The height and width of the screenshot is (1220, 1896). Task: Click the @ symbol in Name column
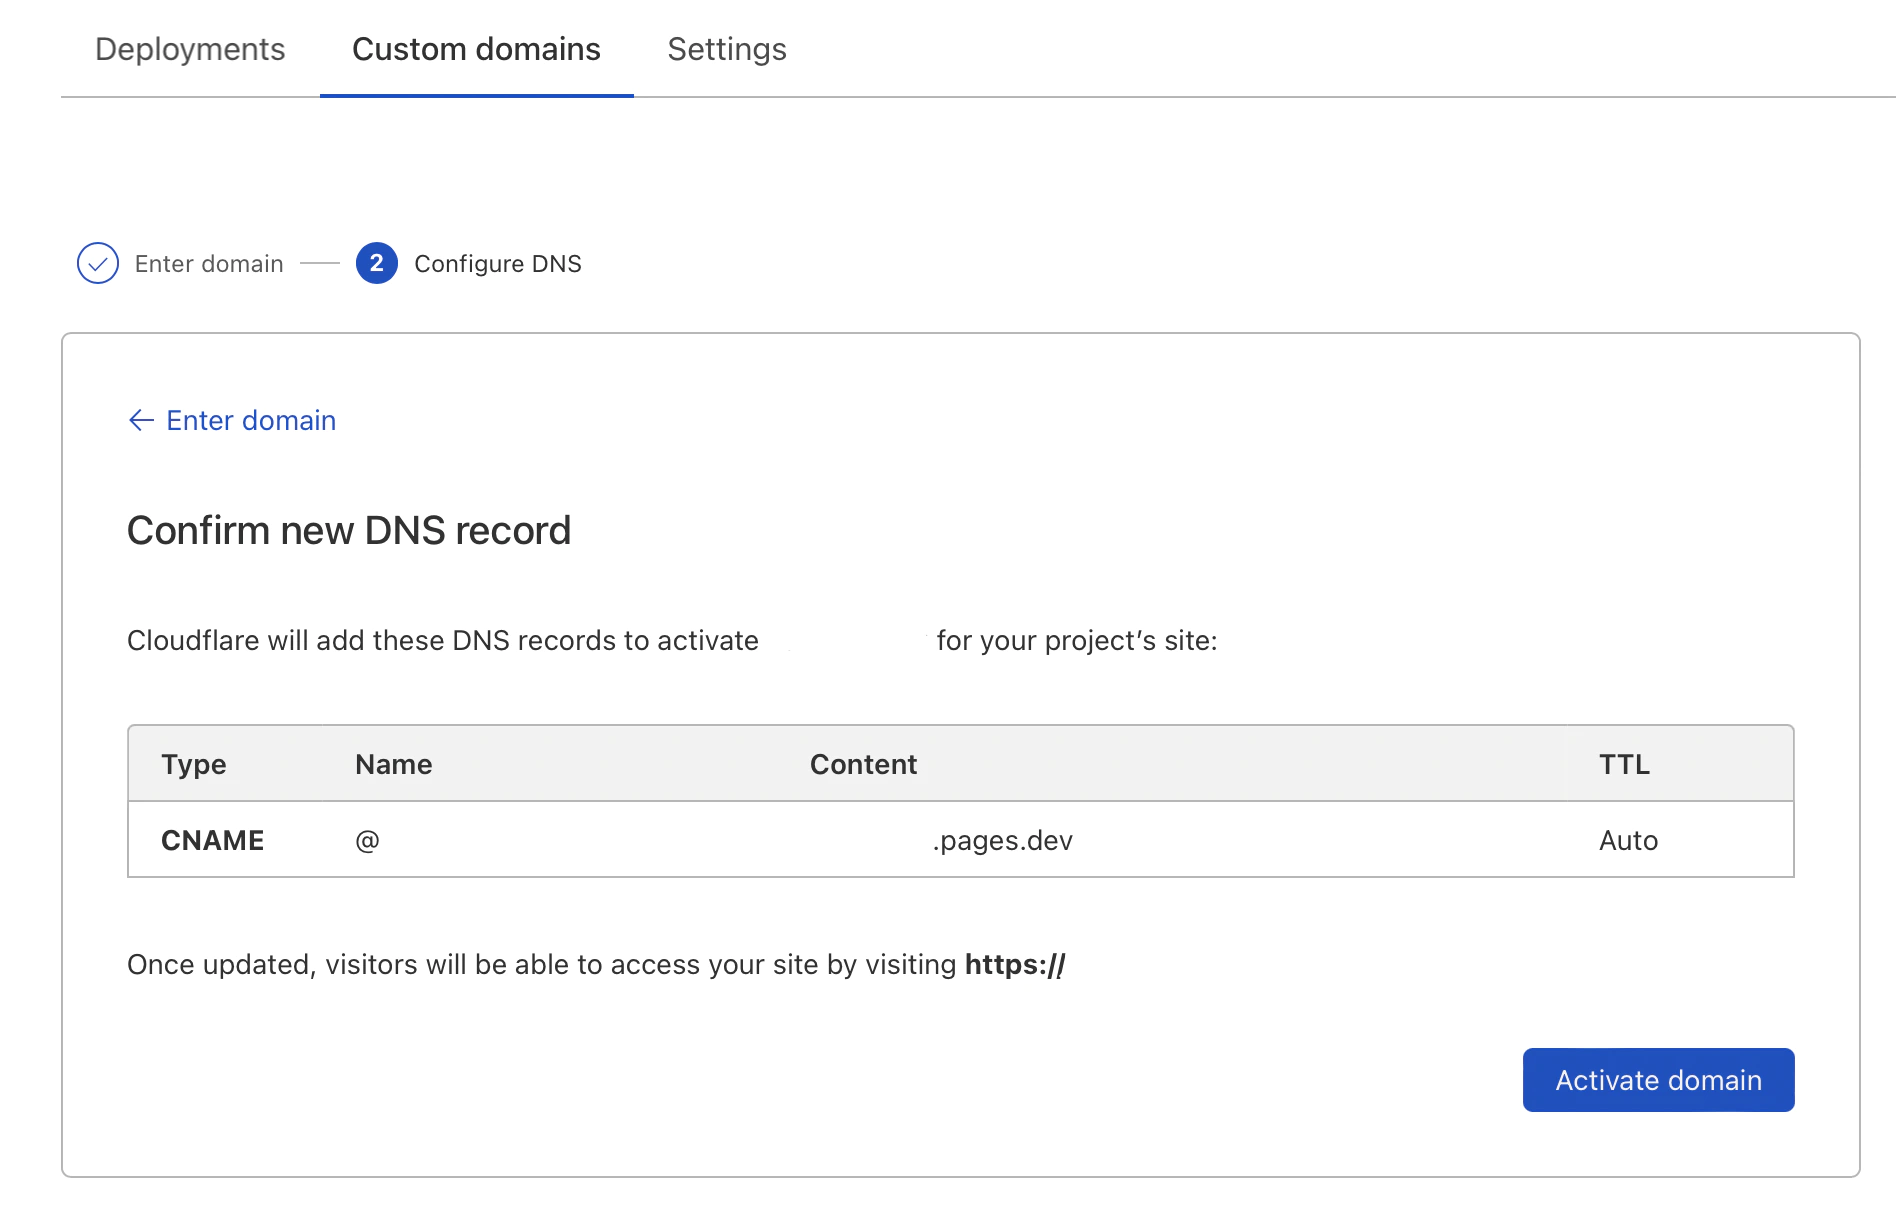tap(367, 840)
